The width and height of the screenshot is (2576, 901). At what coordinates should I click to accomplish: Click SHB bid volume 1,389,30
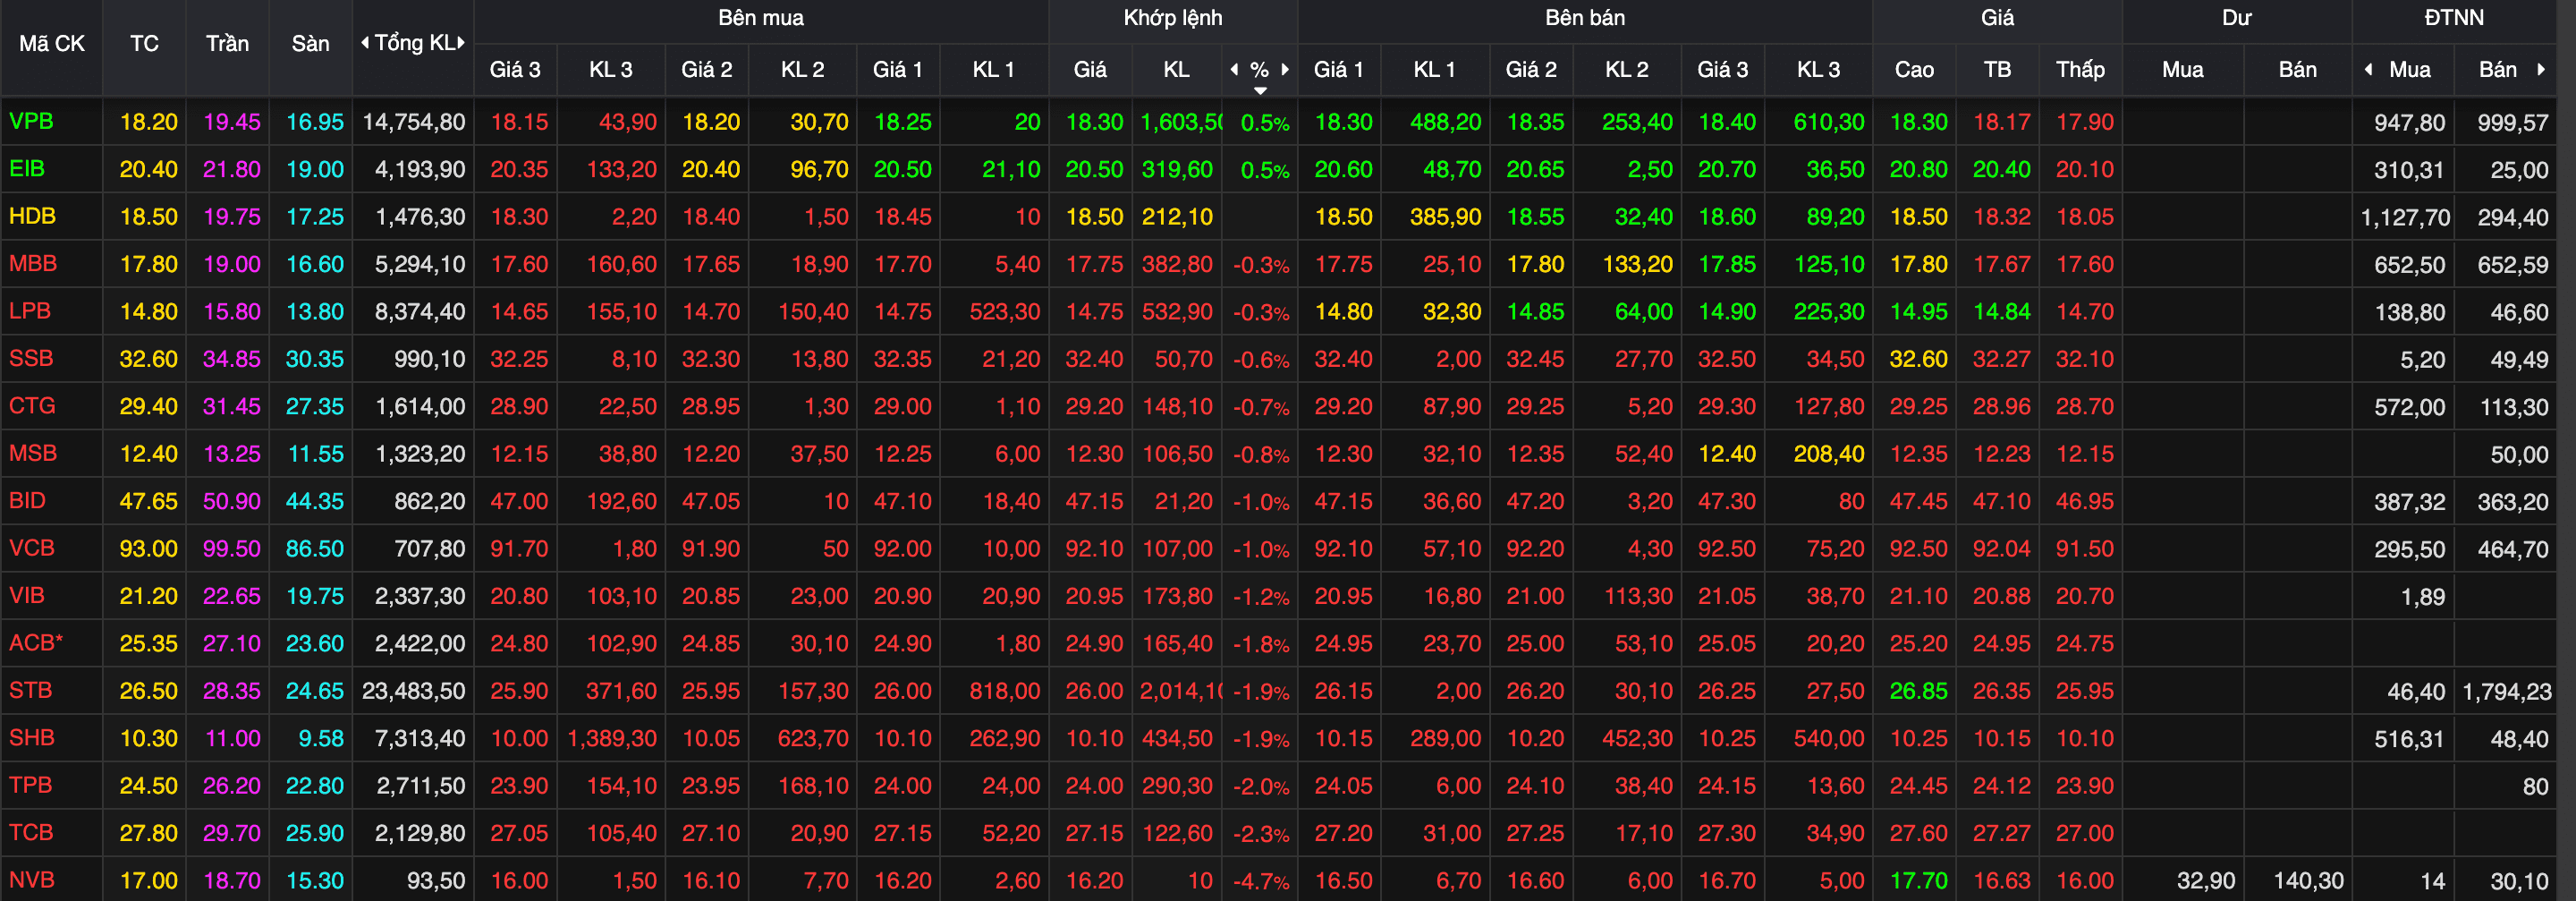(612, 738)
